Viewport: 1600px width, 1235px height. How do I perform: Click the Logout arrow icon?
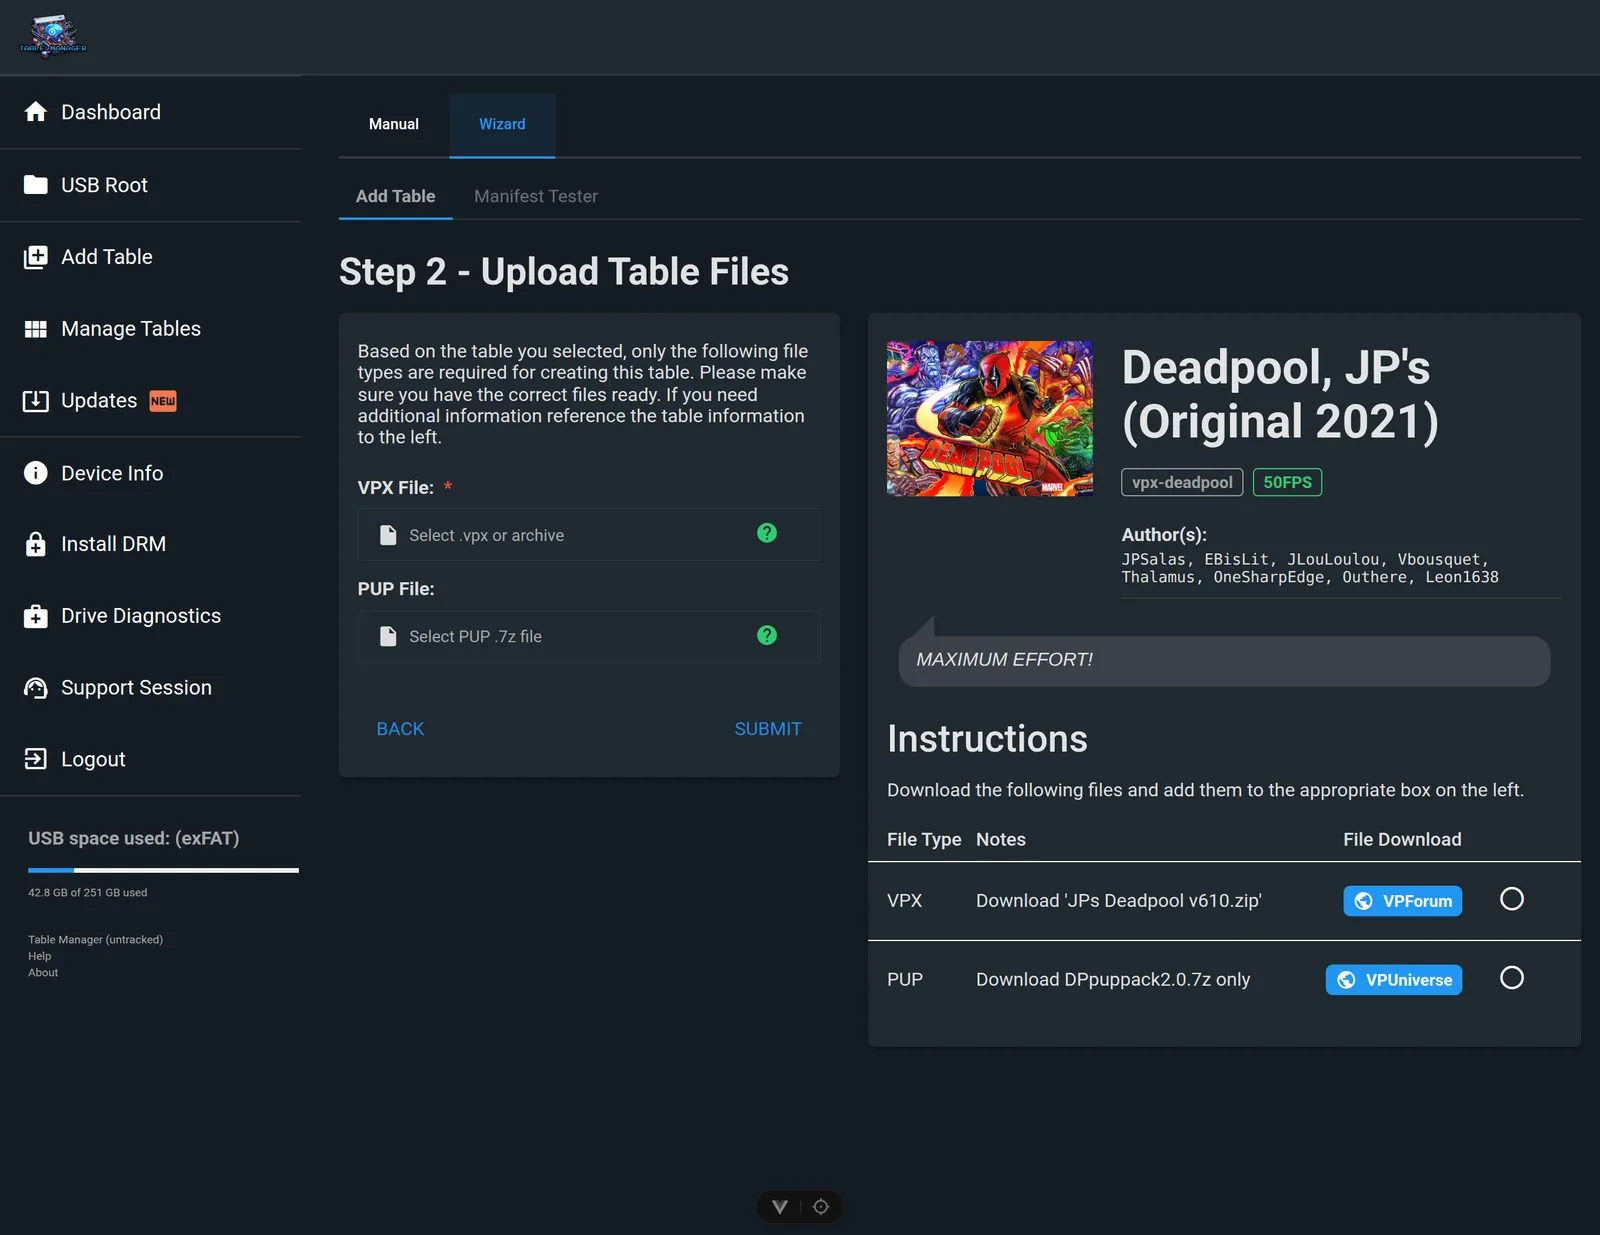(36, 759)
